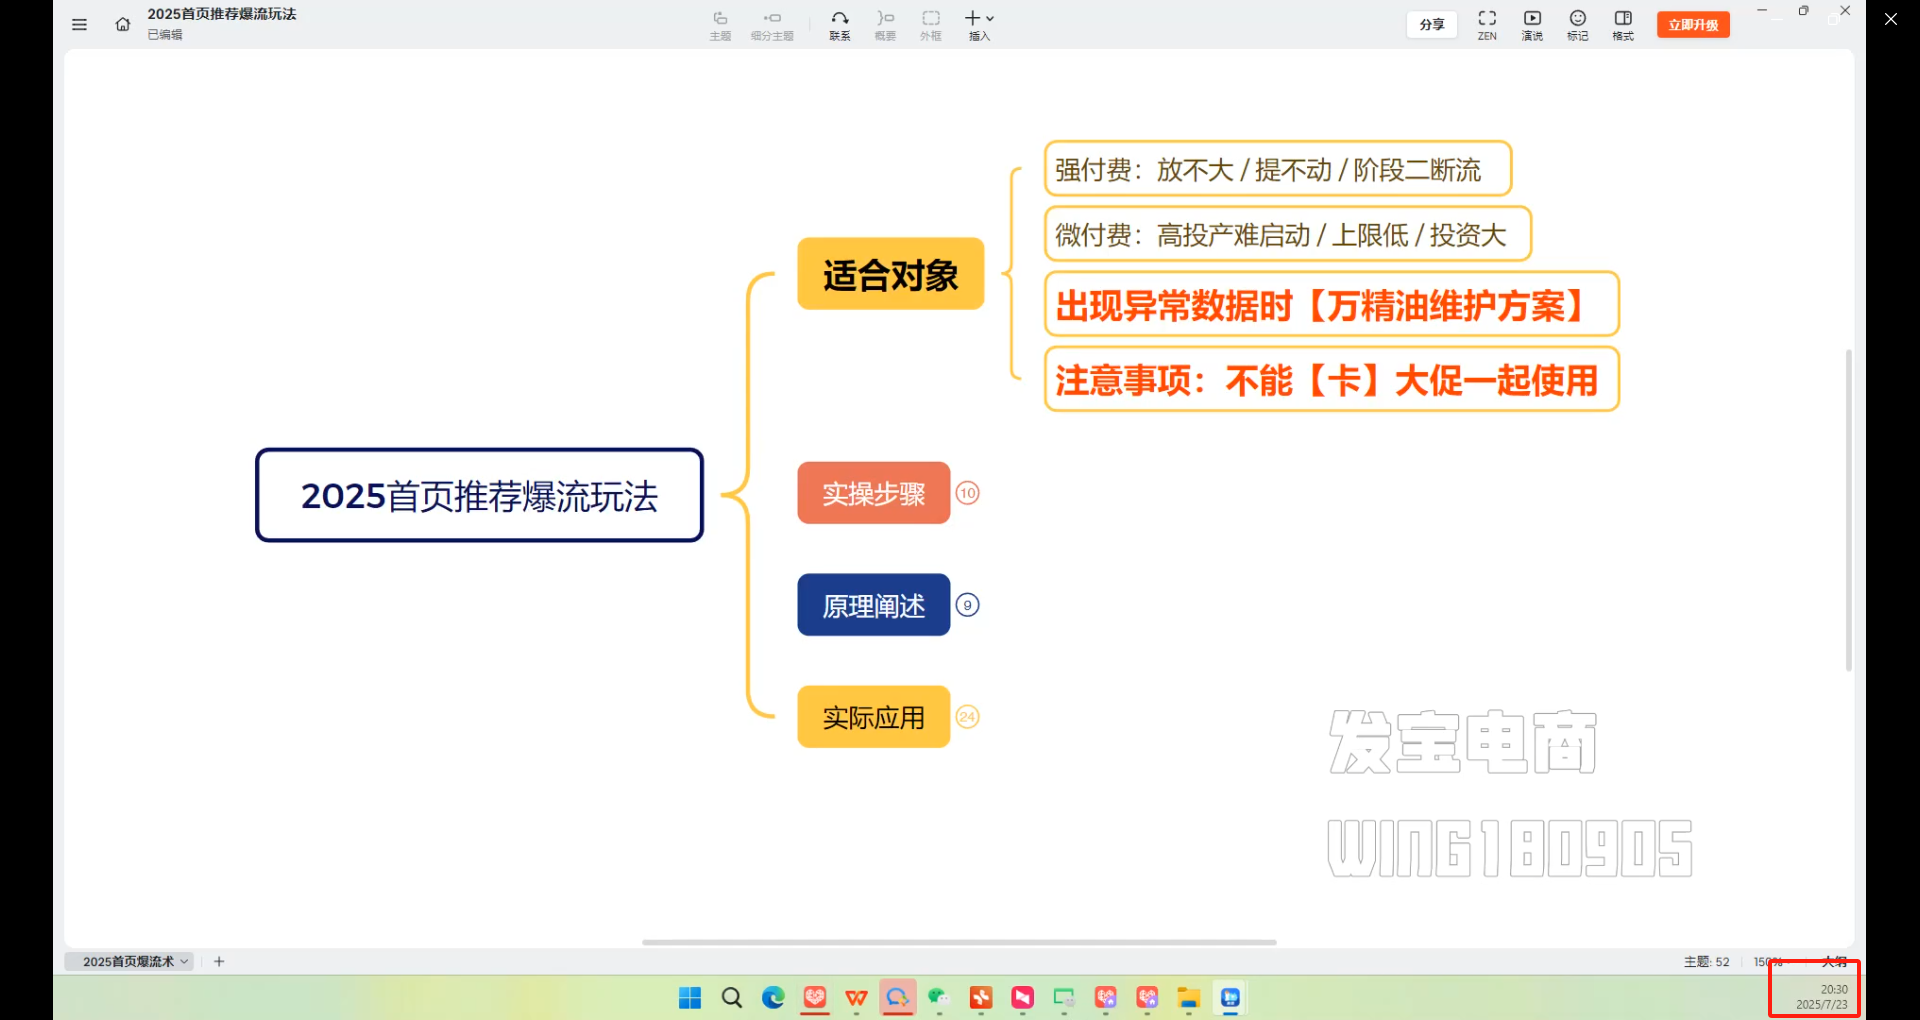Open the 标记 marker panel
This screenshot has width=1920, height=1020.
point(1577,25)
